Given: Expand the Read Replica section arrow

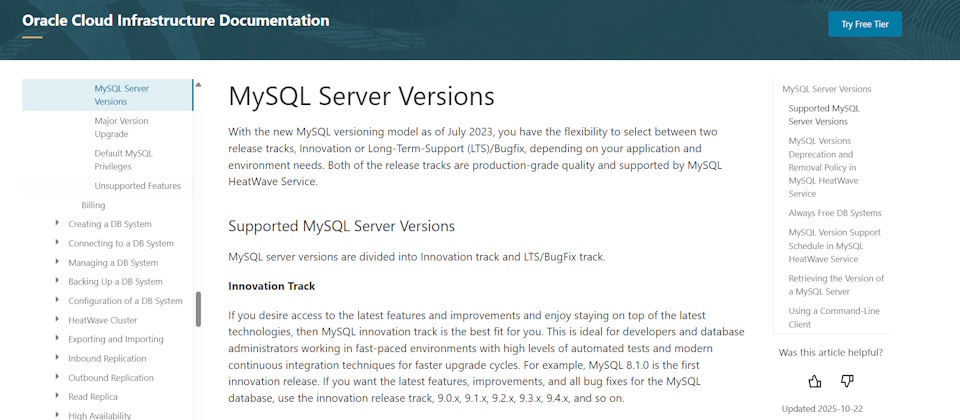Looking at the screenshot, I should [x=58, y=396].
